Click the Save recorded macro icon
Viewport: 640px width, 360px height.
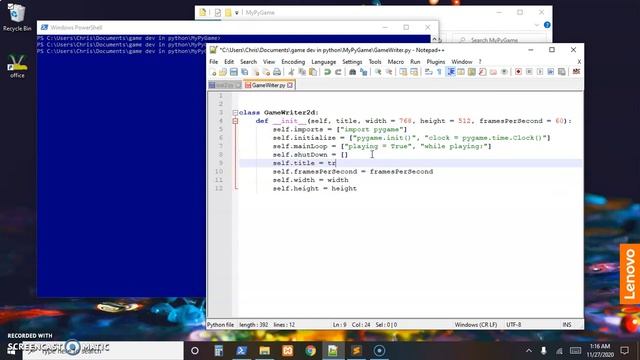pos(562,72)
